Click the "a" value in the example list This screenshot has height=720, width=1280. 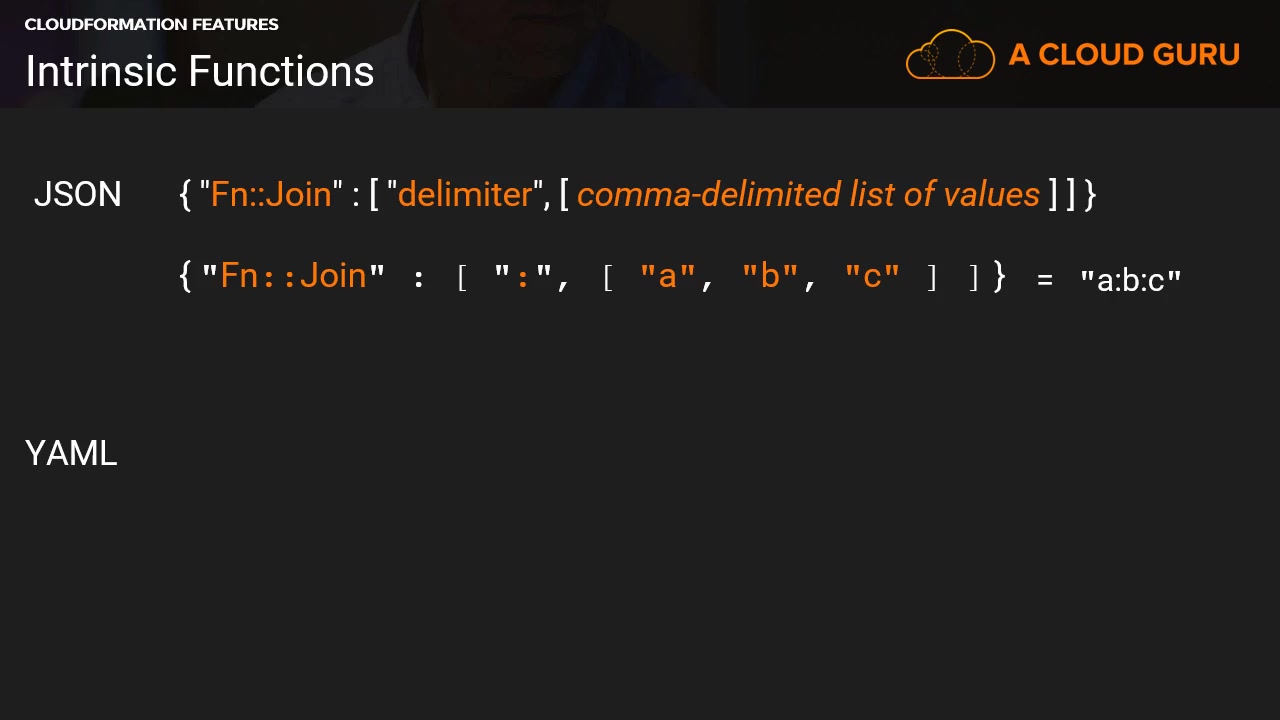tap(667, 276)
